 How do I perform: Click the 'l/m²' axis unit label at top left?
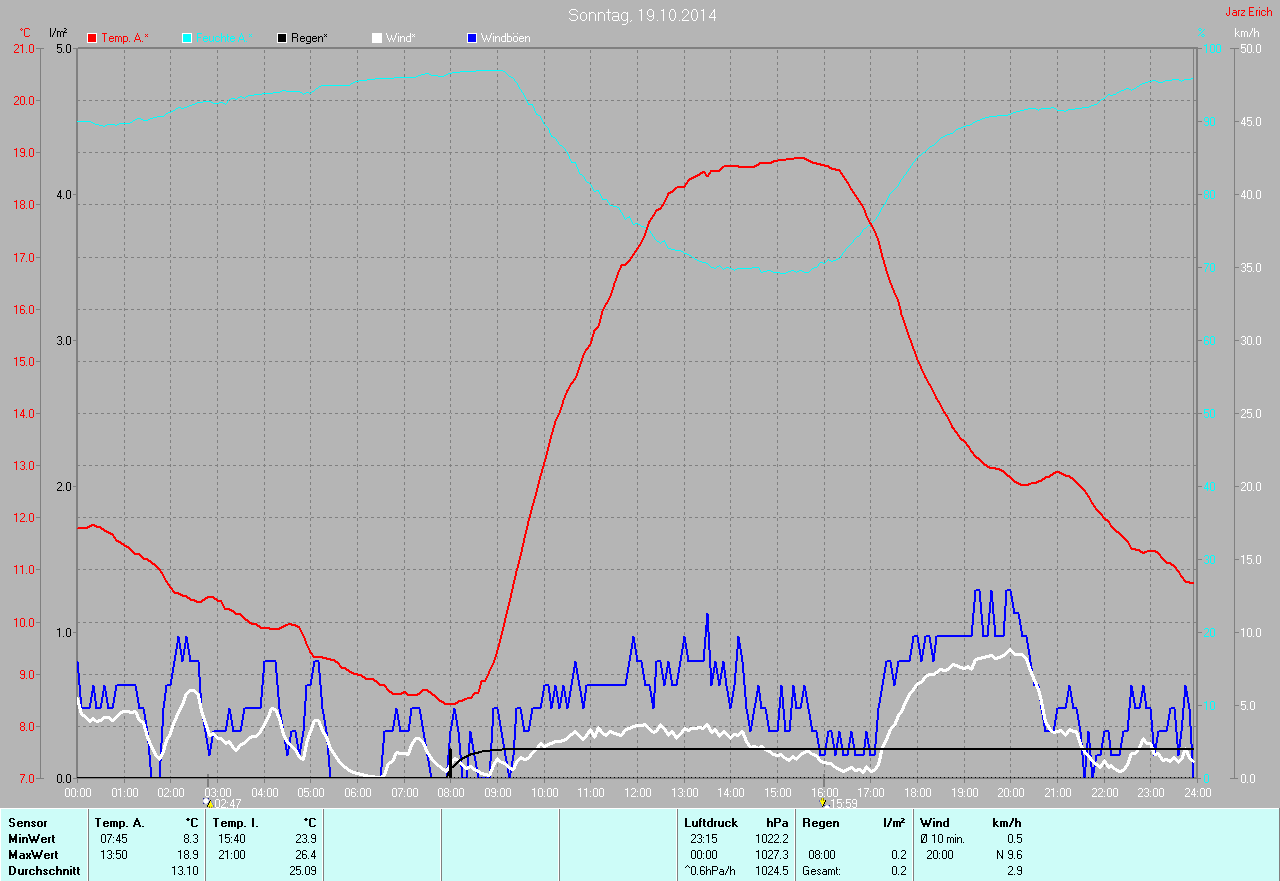coord(58,33)
